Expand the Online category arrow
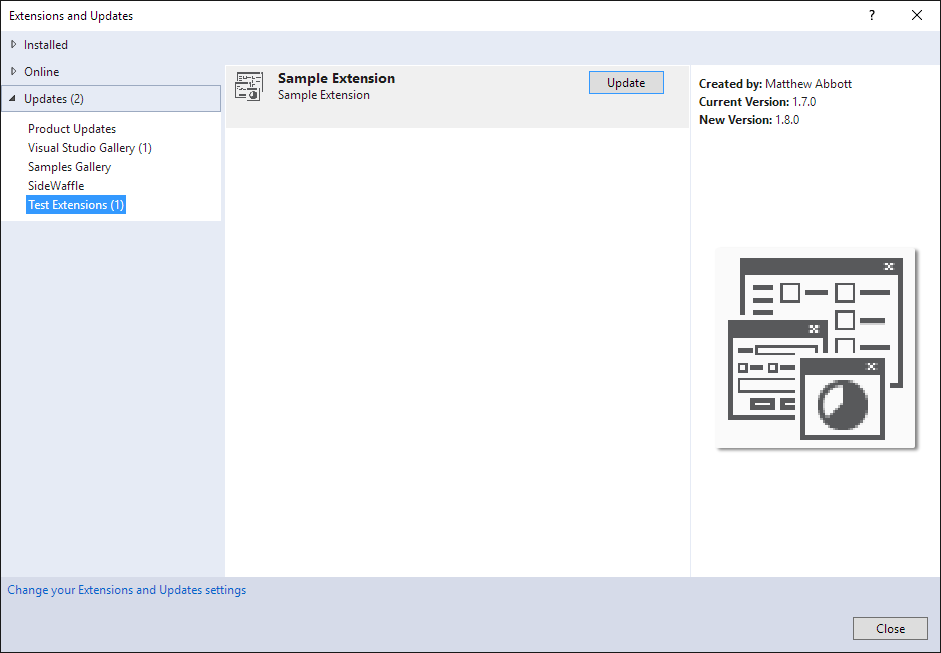Viewport: 941px width, 653px height. coord(13,71)
